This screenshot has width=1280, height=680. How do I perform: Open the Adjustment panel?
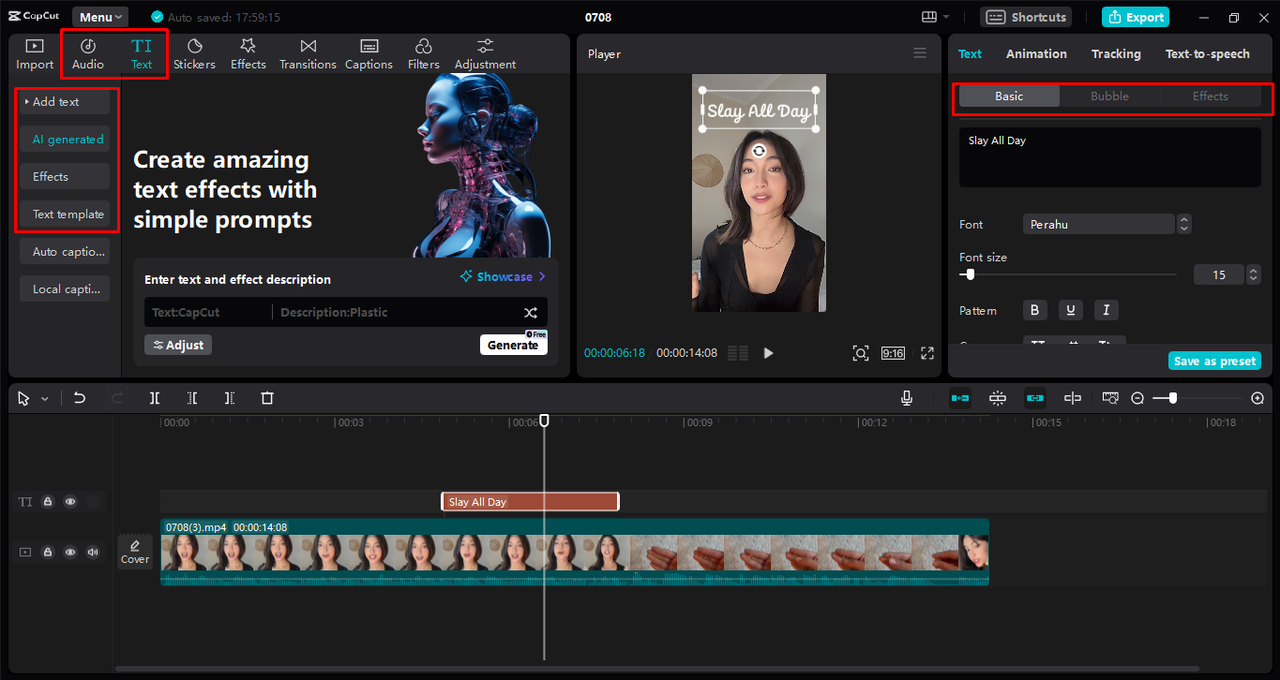pos(485,54)
